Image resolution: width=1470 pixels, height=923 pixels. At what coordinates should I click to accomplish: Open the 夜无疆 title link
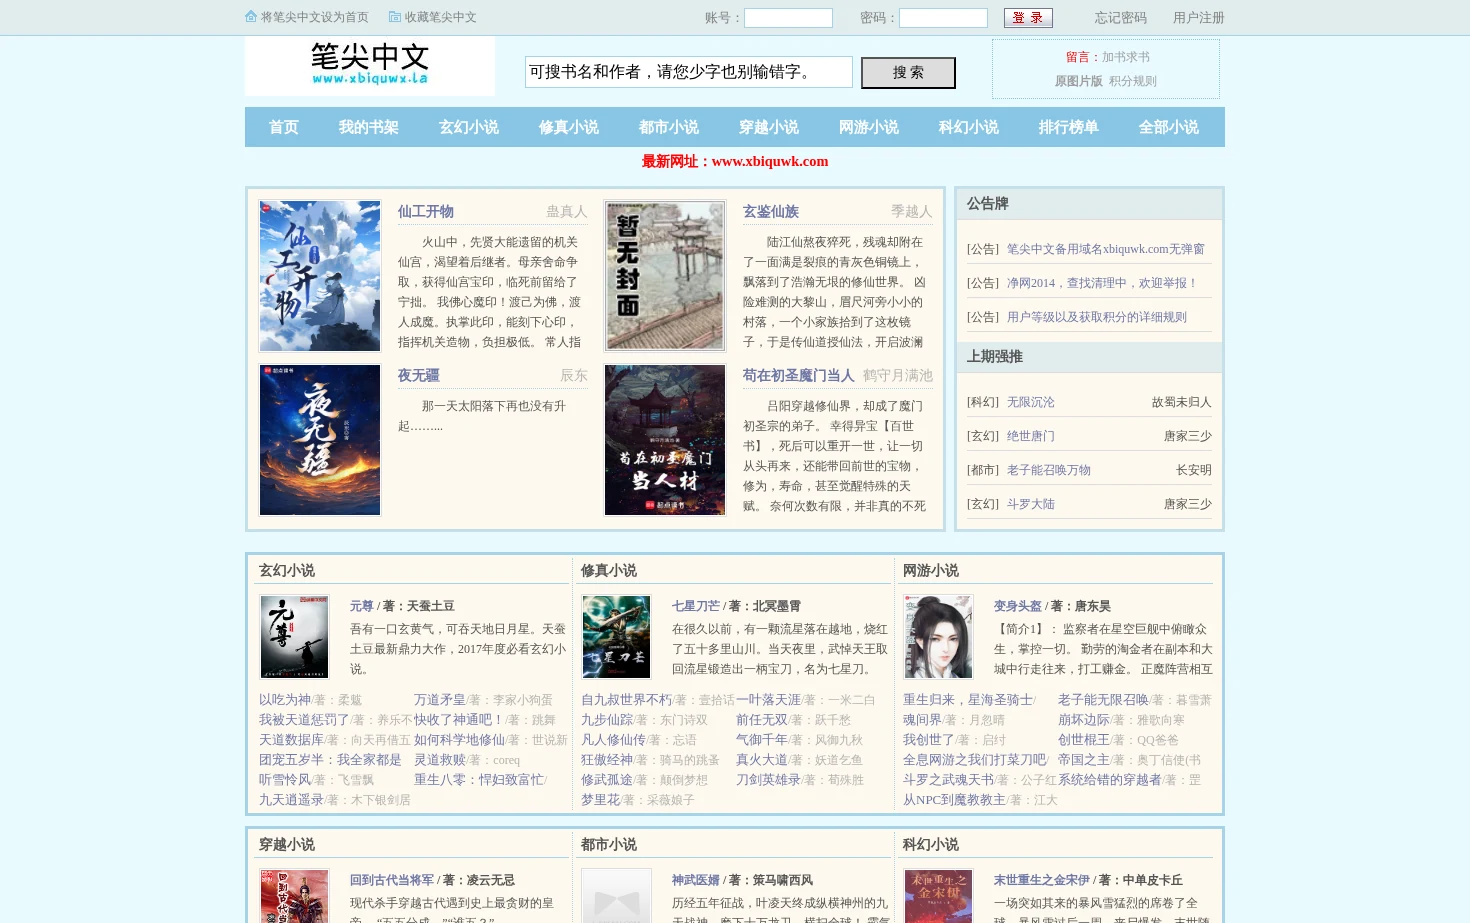419,375
